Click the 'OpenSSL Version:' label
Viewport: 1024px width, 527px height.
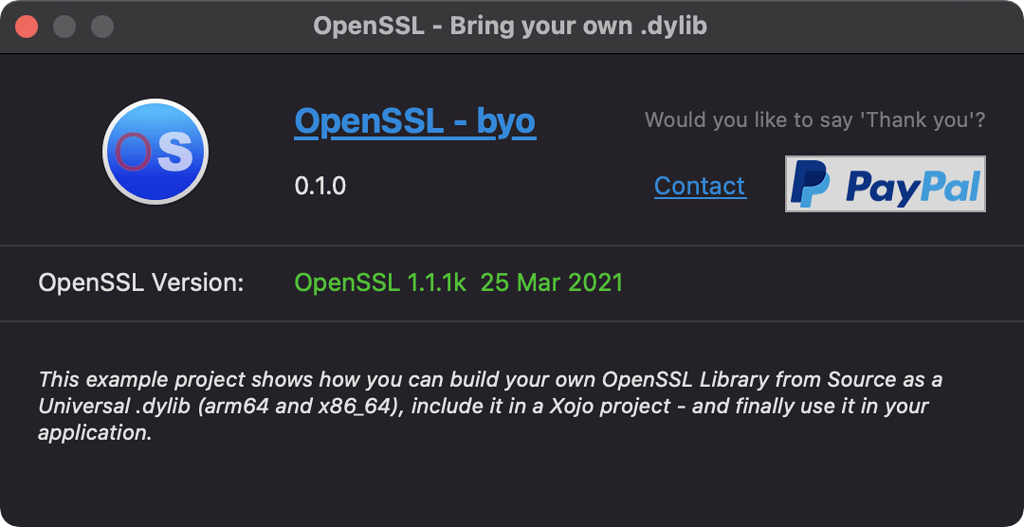pyautogui.click(x=141, y=283)
